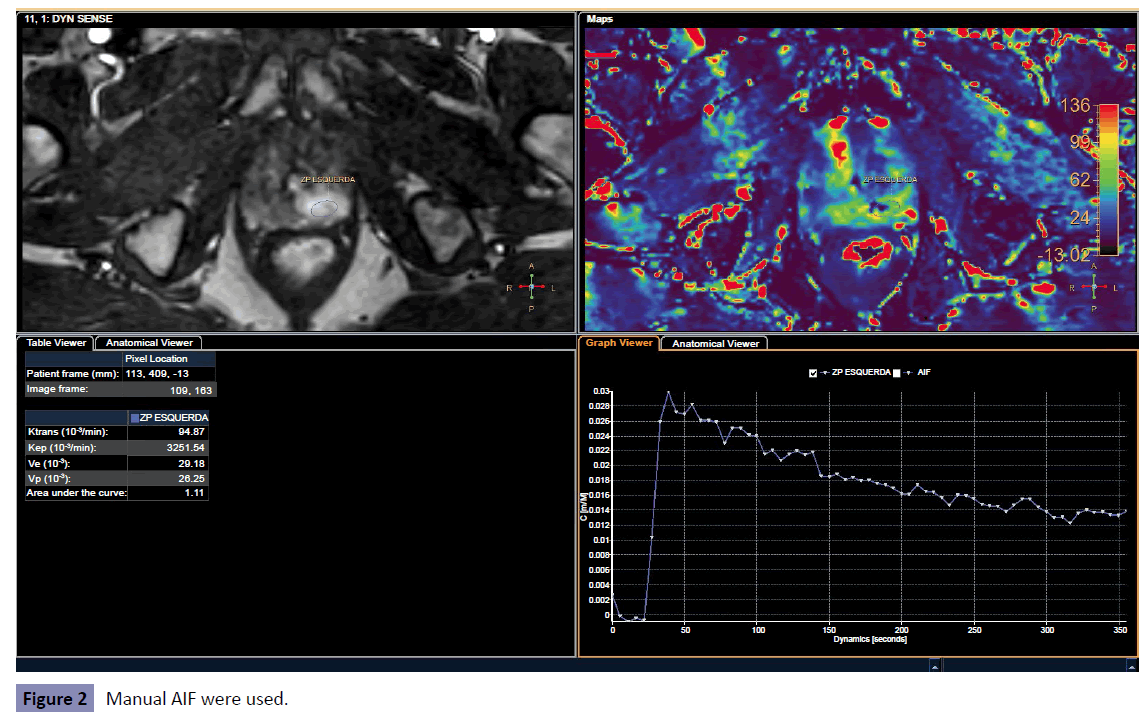Screen dimensions: 1148x723
Task: Expand the rightmost up-arrow in bottom status bar
Action: (1129, 665)
